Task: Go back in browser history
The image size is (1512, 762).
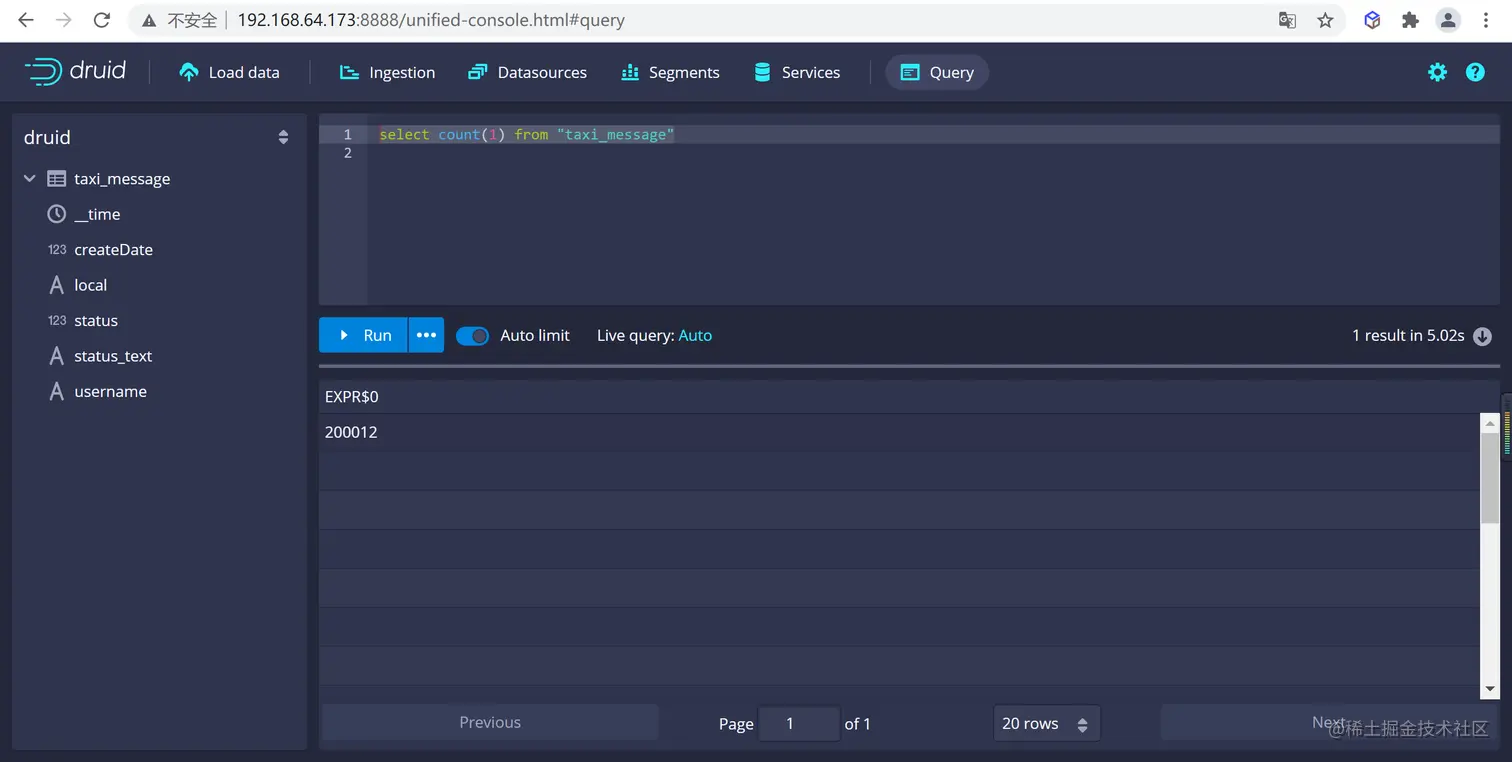Action: coord(26,20)
